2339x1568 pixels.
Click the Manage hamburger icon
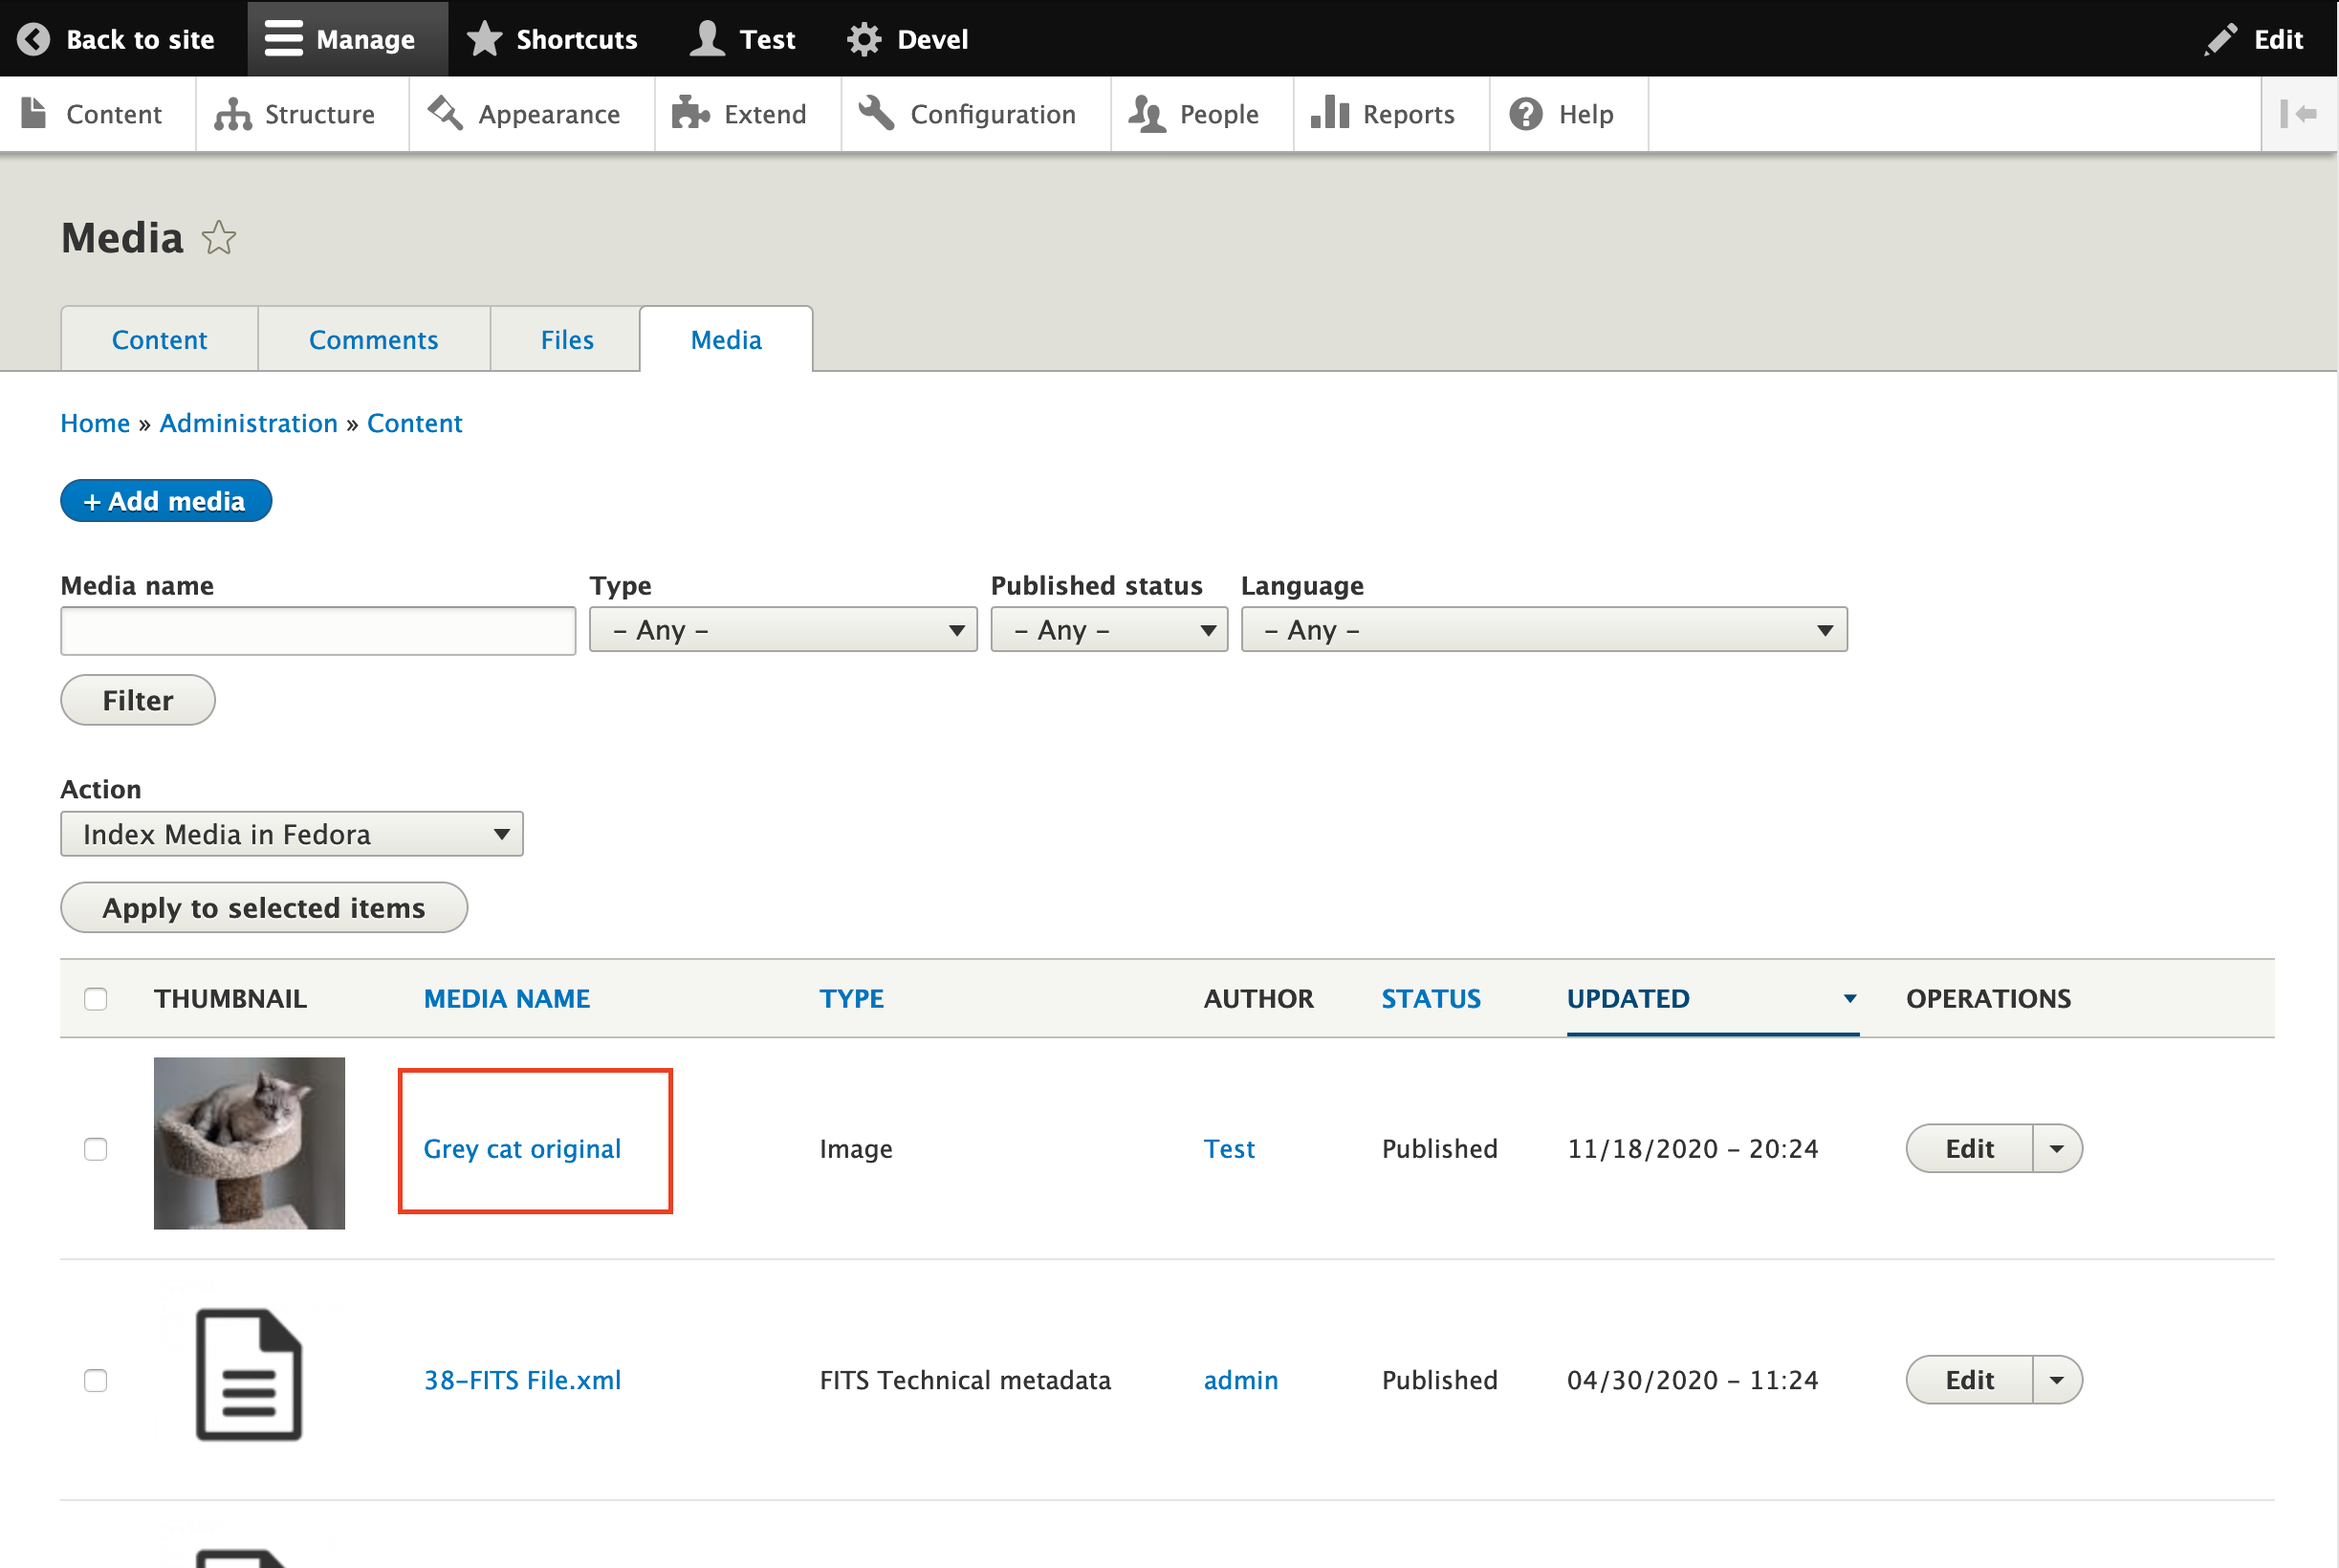[x=284, y=39]
